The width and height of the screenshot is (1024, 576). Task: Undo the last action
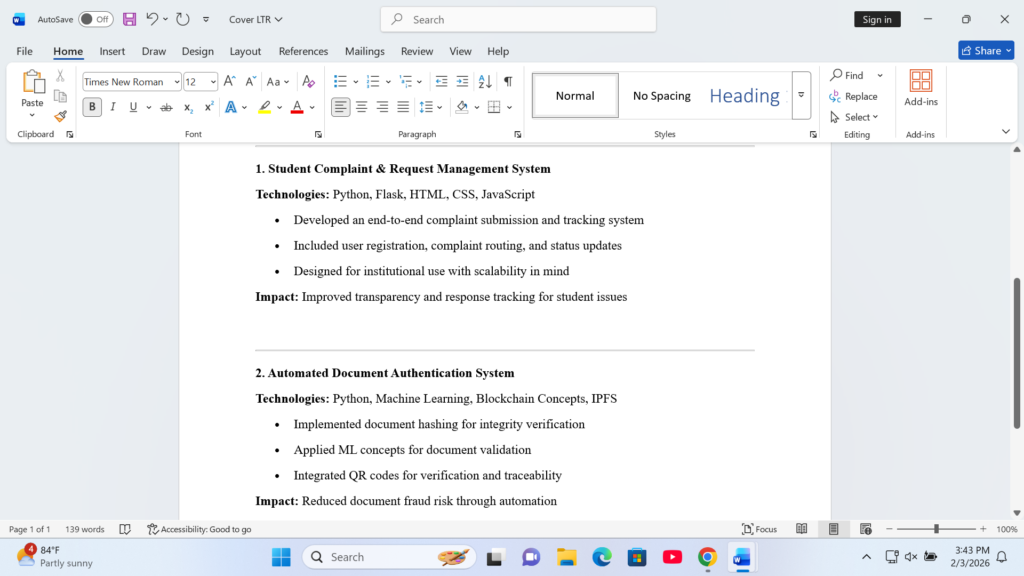click(x=152, y=19)
